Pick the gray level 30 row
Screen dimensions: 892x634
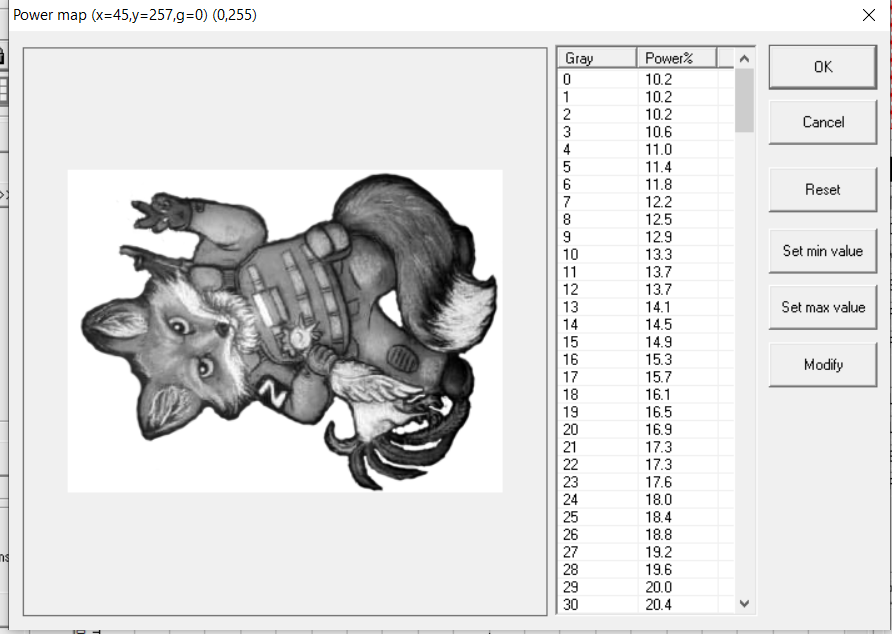(646, 605)
